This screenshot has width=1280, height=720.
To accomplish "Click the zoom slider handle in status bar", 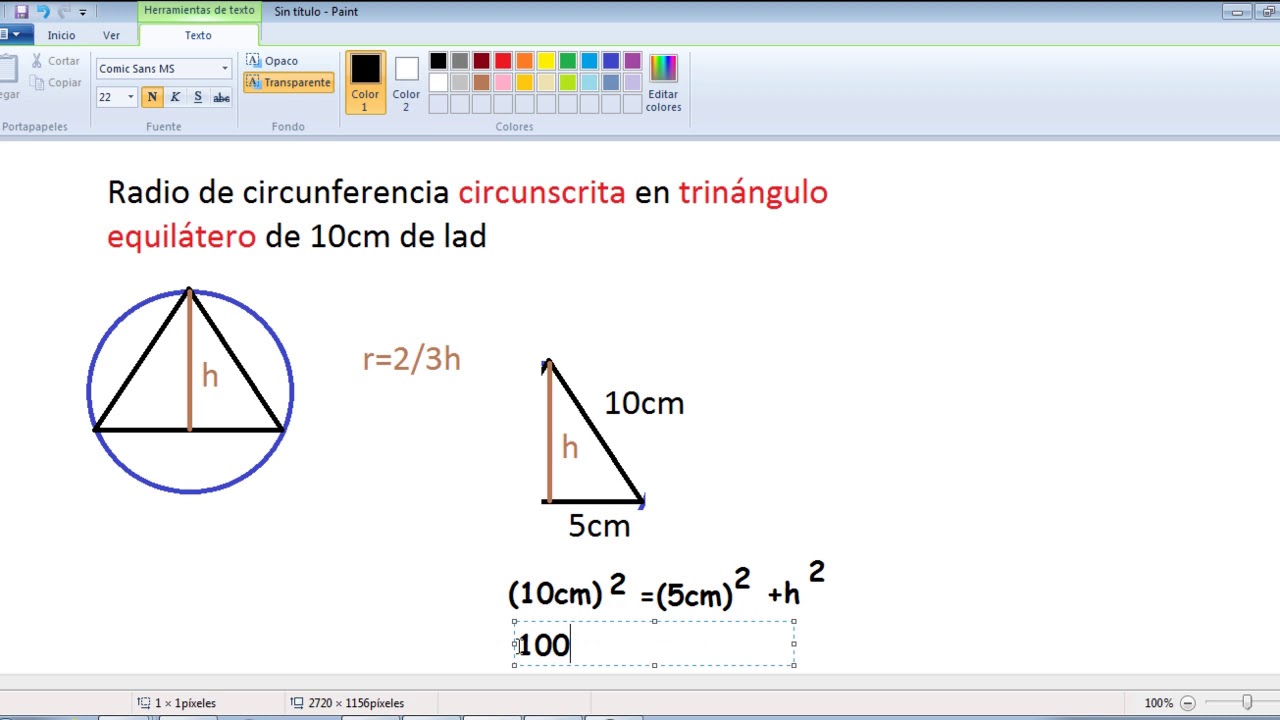I will coord(1247,703).
